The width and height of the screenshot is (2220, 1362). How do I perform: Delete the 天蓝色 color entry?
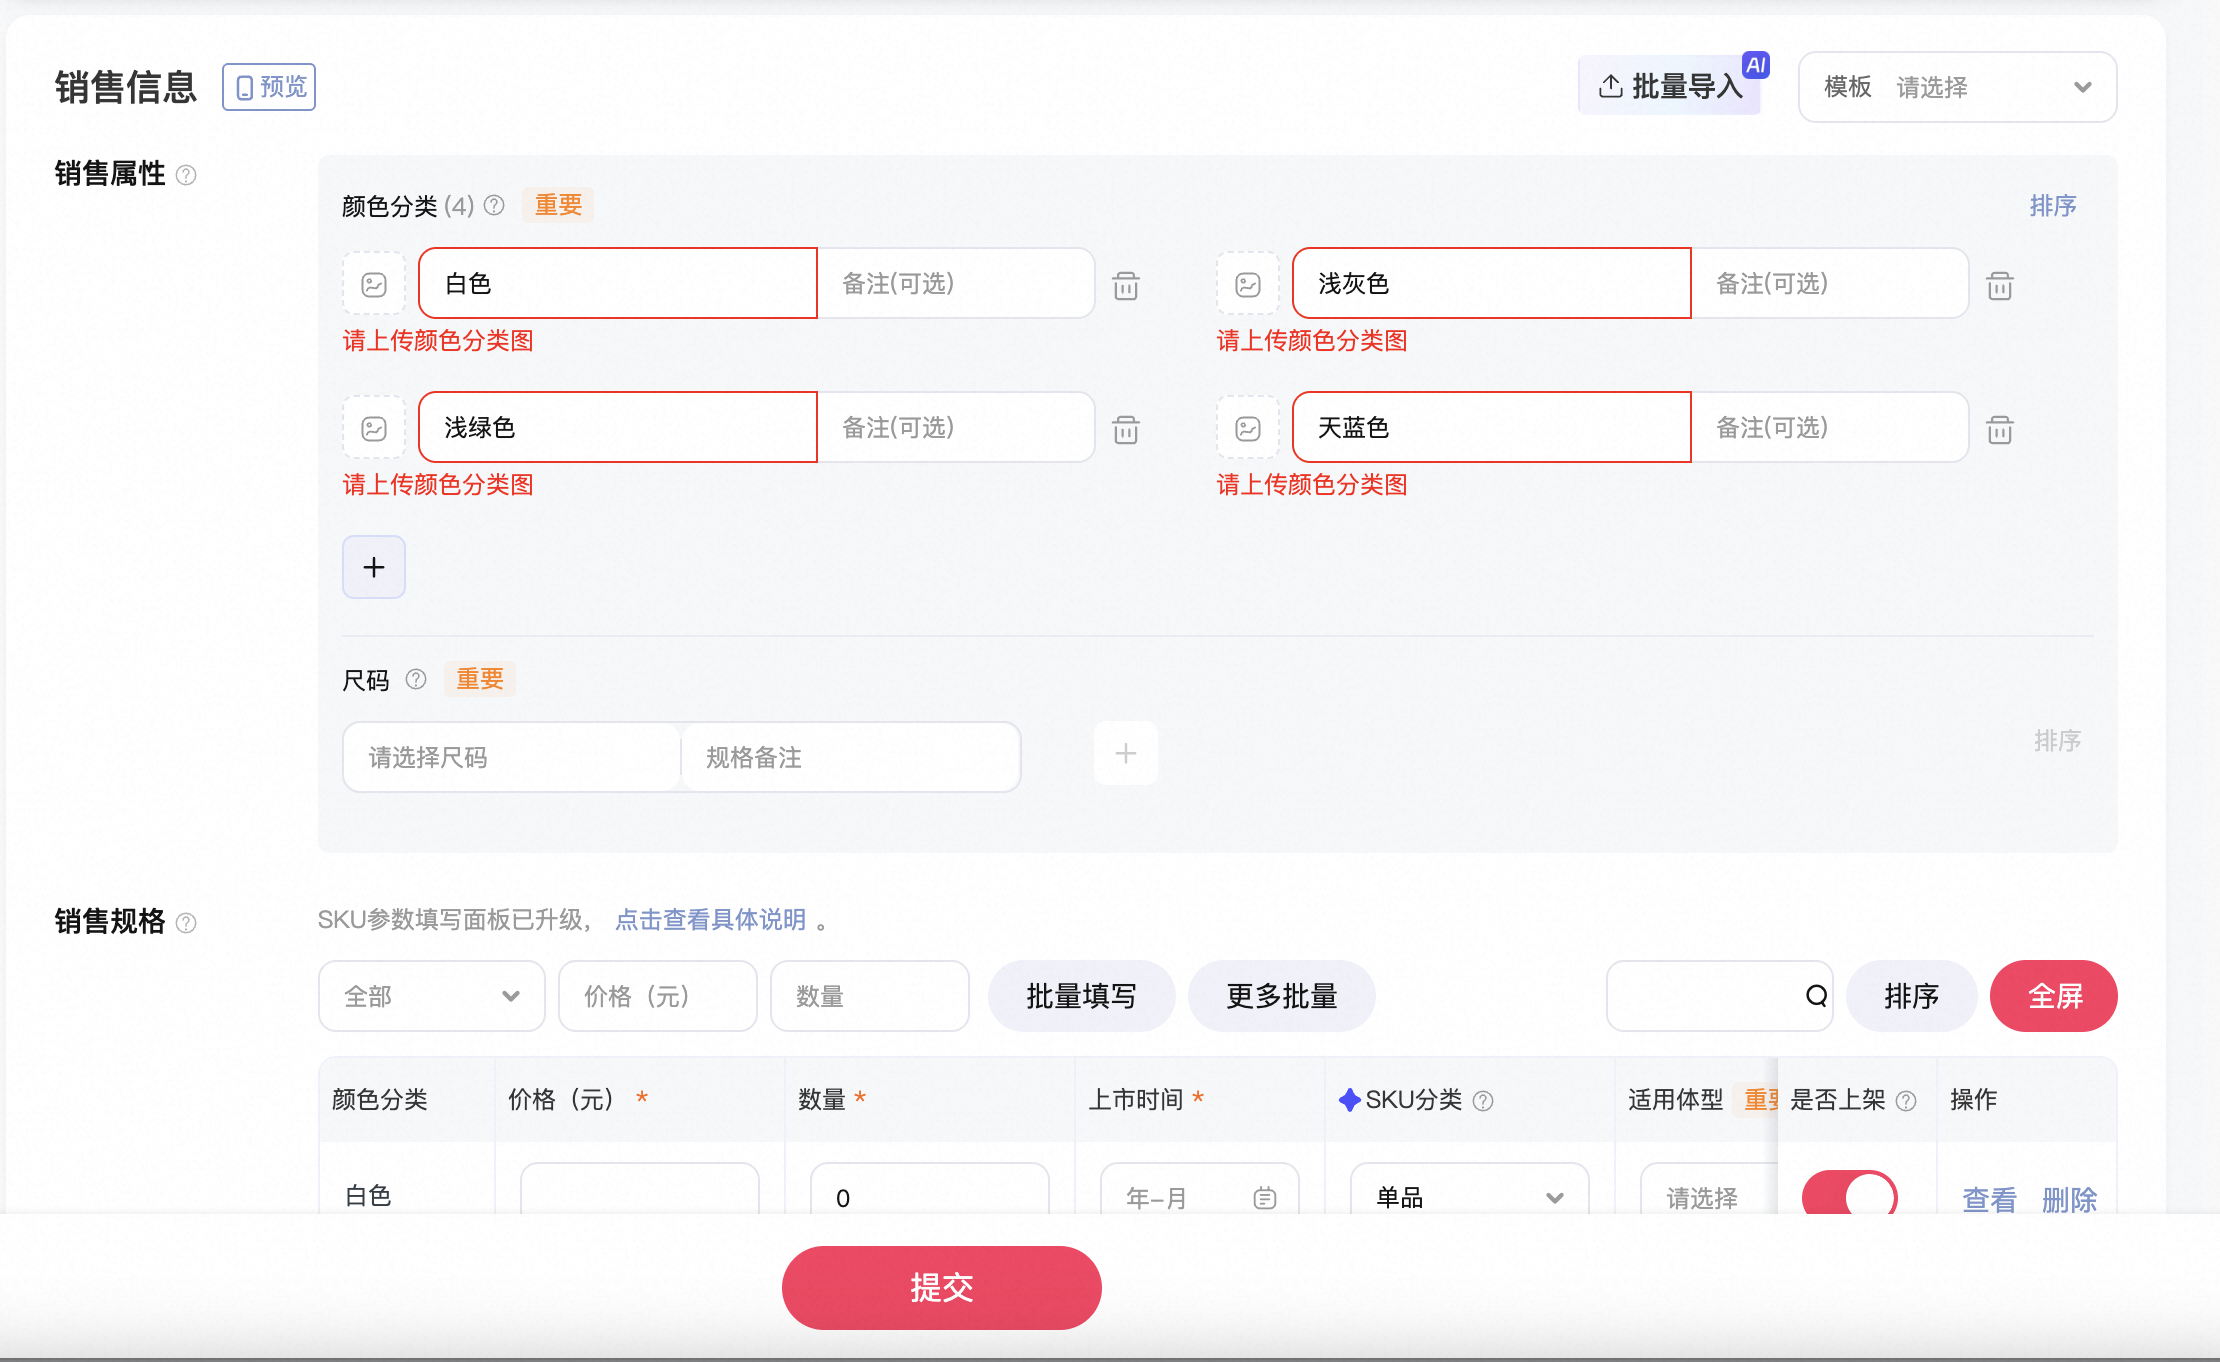[x=2000, y=430]
